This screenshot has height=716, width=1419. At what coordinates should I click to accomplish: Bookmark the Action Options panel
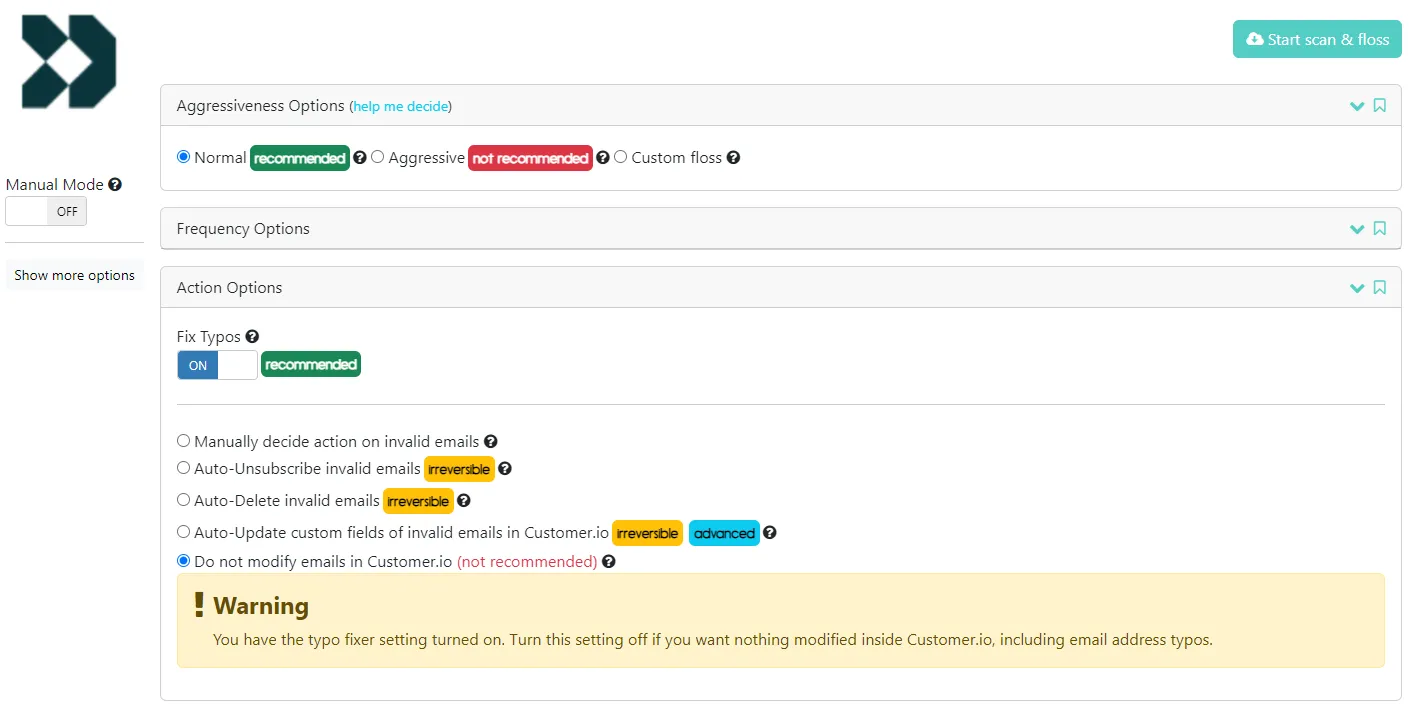1380,288
